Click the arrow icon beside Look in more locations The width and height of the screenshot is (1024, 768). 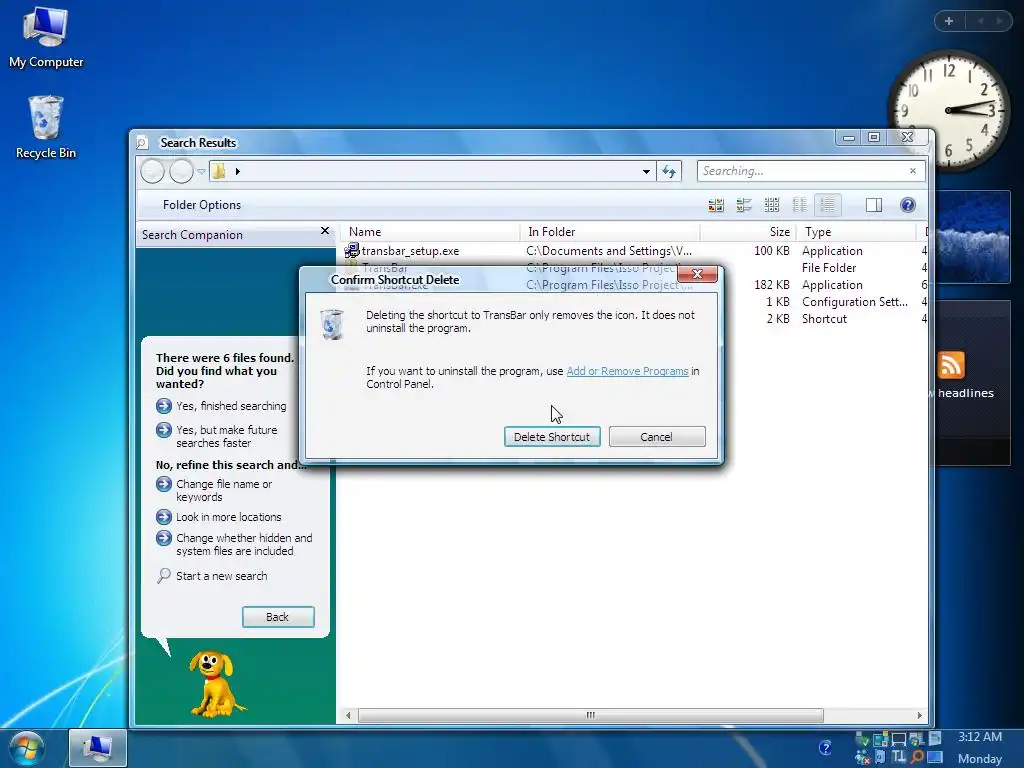click(164, 517)
